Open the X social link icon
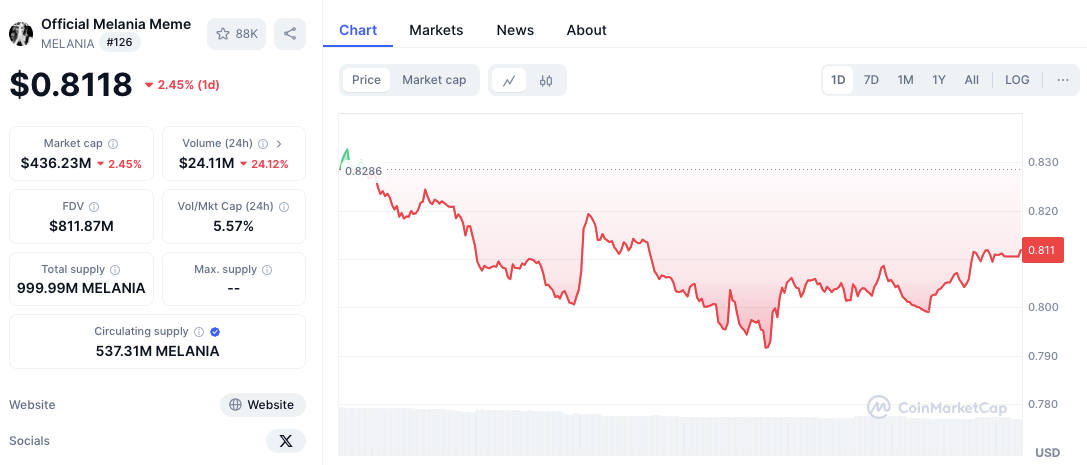This screenshot has height=465, width=1087. tap(286, 441)
